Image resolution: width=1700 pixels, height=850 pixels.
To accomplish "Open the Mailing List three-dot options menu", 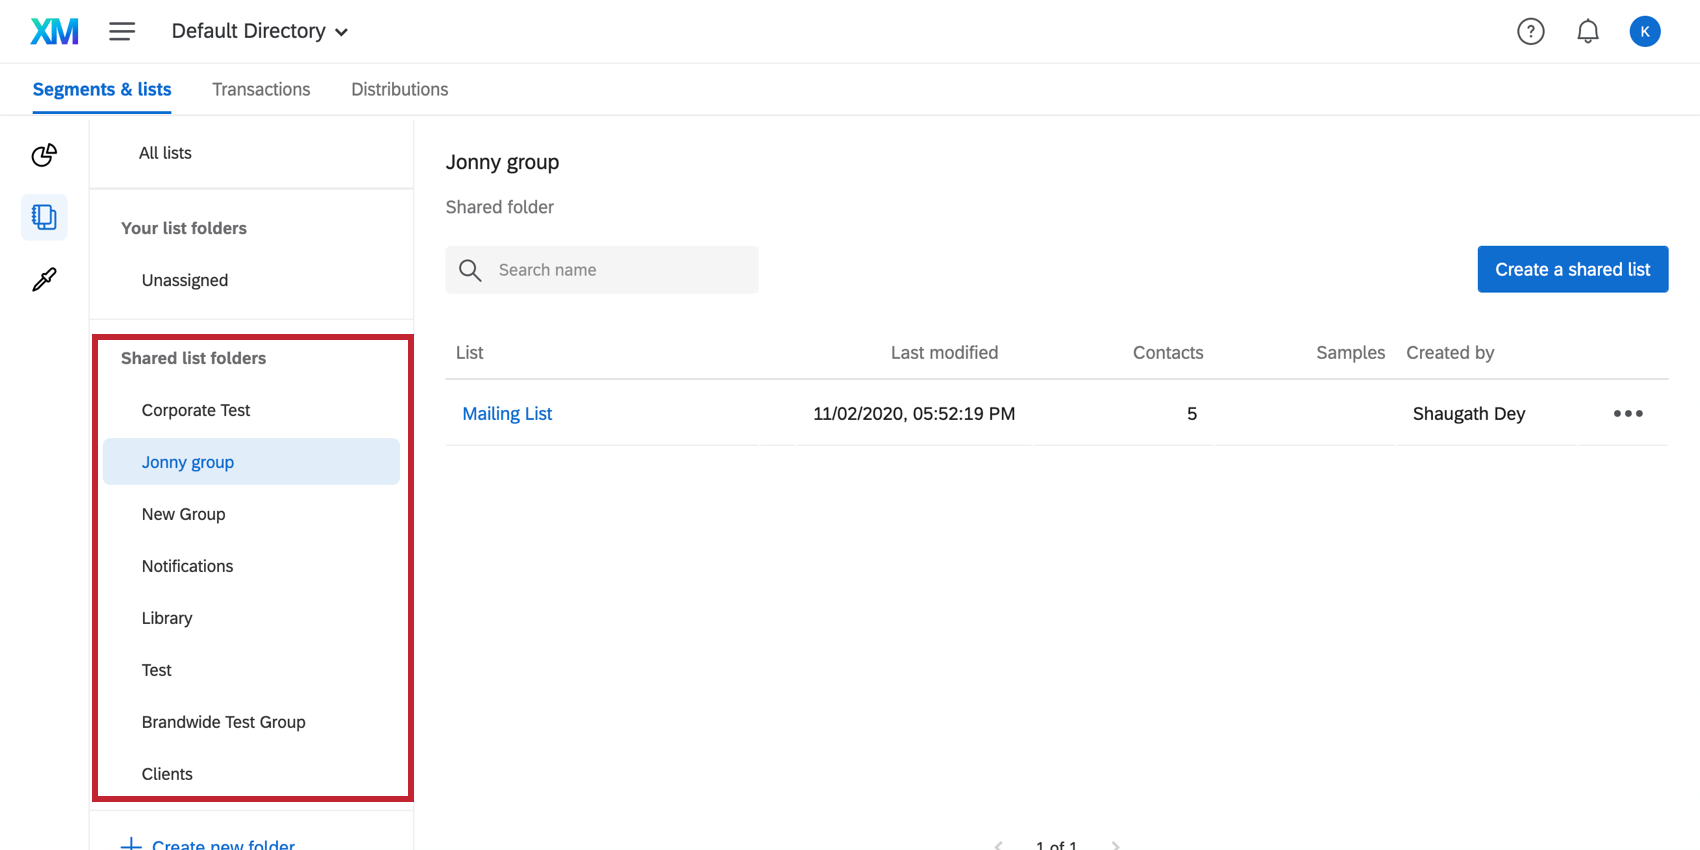I will [x=1627, y=414].
